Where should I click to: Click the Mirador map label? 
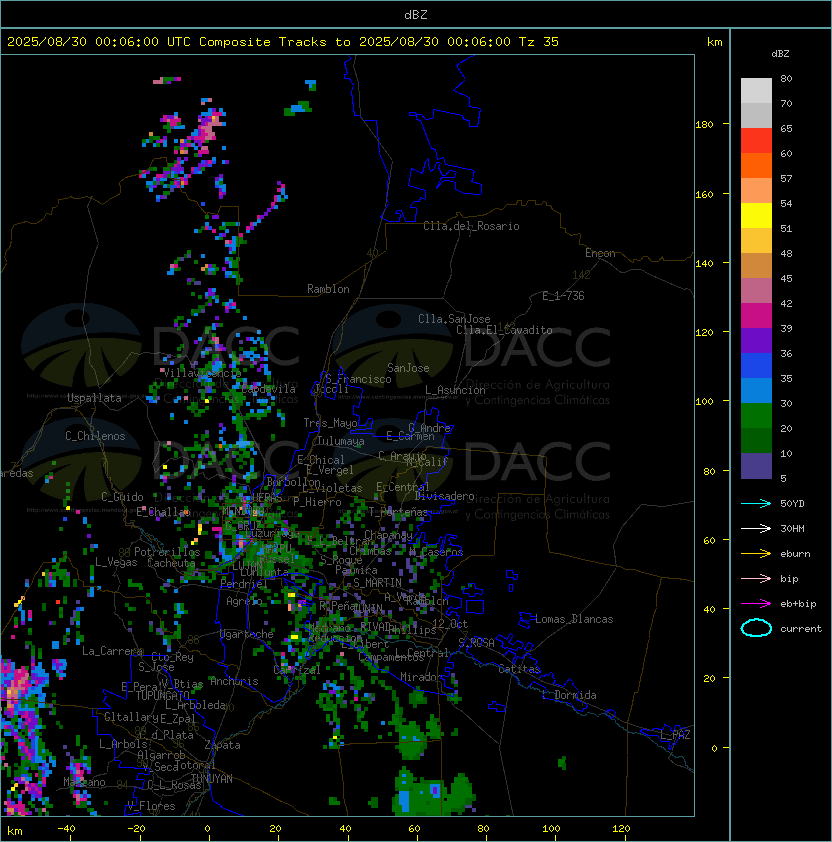tap(422, 677)
